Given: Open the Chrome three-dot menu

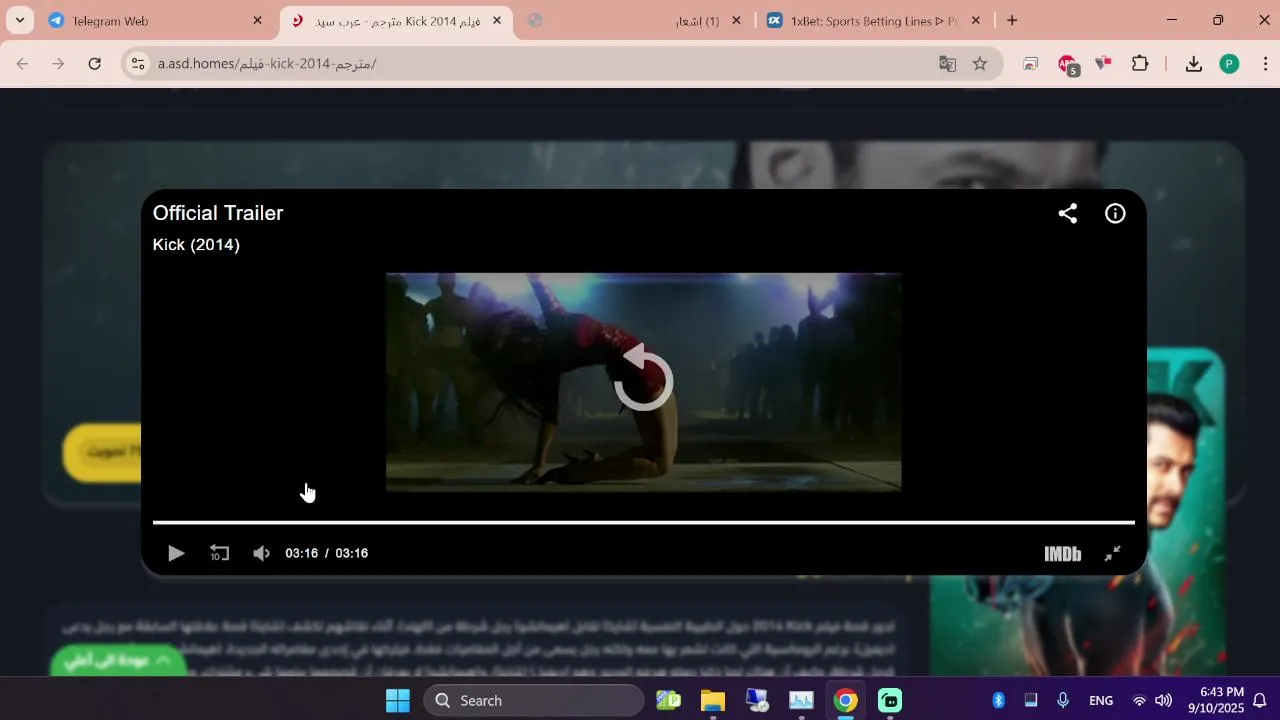Looking at the screenshot, I should [1265, 64].
